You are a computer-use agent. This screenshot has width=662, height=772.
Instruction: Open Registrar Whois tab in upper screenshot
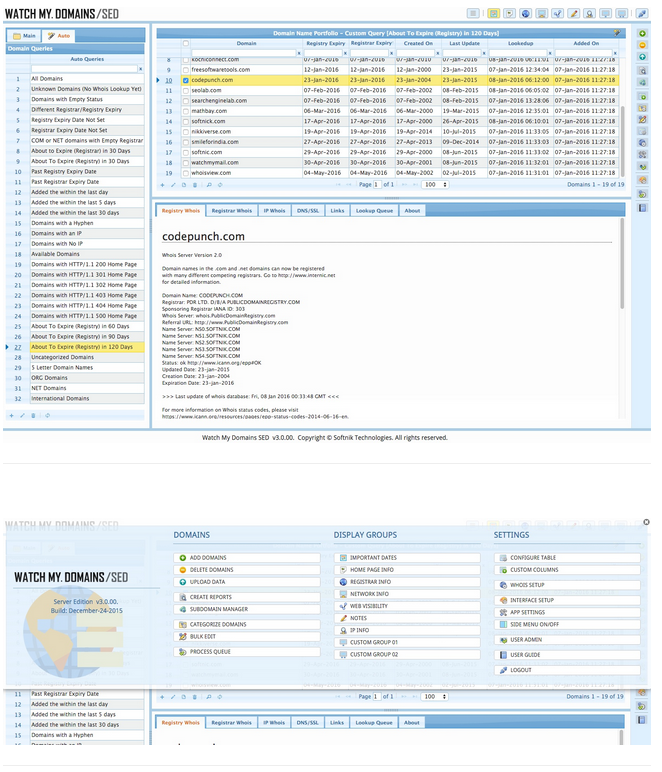[231, 211]
